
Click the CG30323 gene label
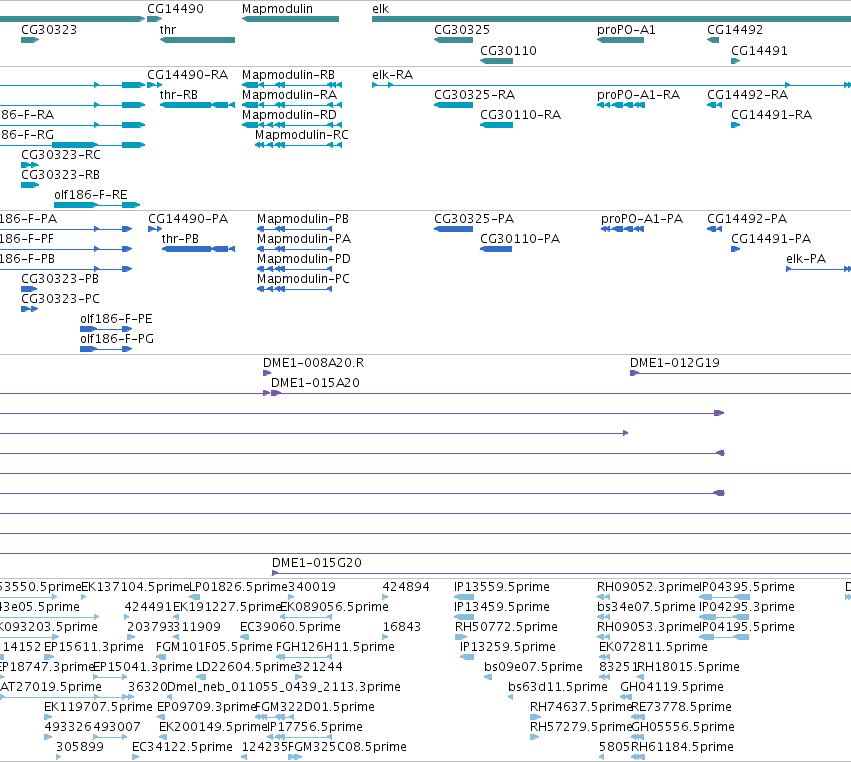[x=49, y=30]
